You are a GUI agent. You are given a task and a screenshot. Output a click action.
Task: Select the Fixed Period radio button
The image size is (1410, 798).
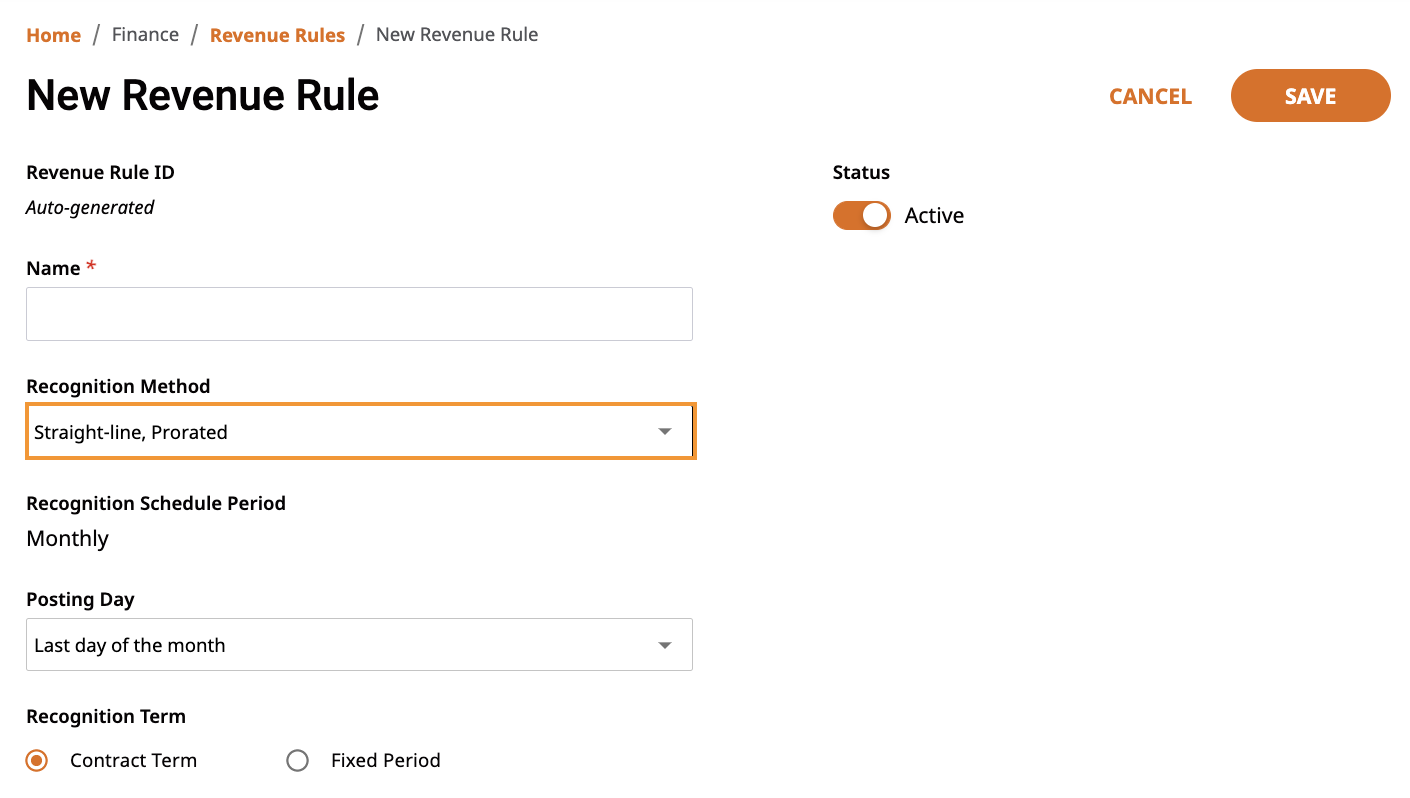coord(297,761)
